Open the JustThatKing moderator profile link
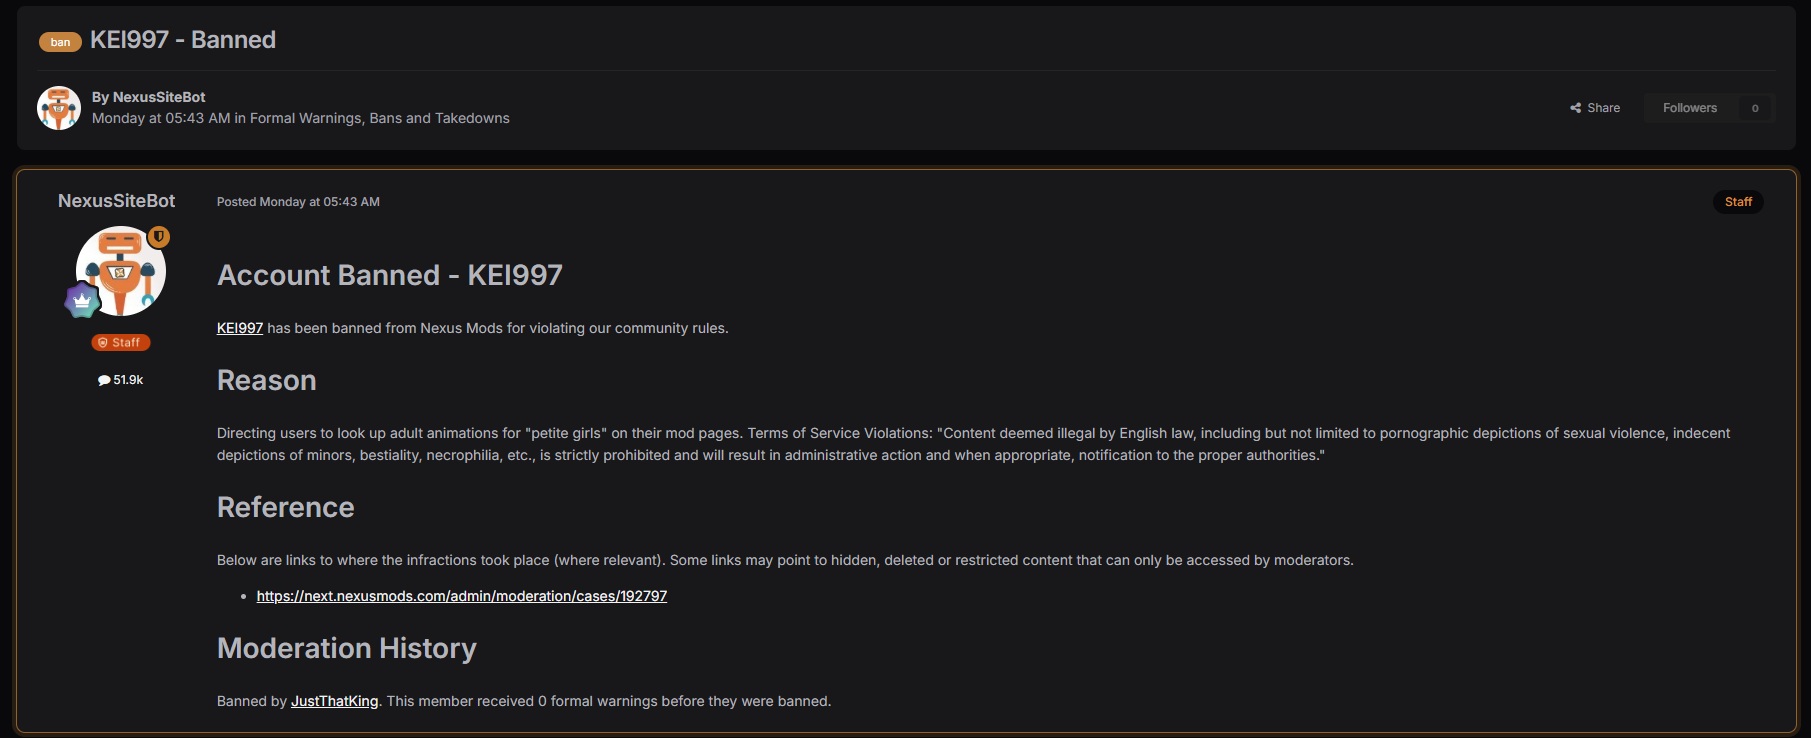The image size is (1811, 738). [x=334, y=701]
